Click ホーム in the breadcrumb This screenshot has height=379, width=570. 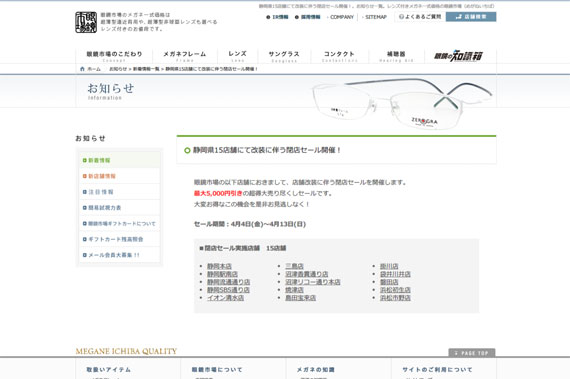(94, 69)
